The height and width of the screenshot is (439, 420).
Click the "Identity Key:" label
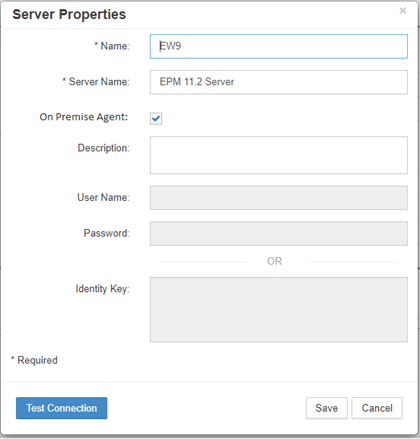[103, 289]
